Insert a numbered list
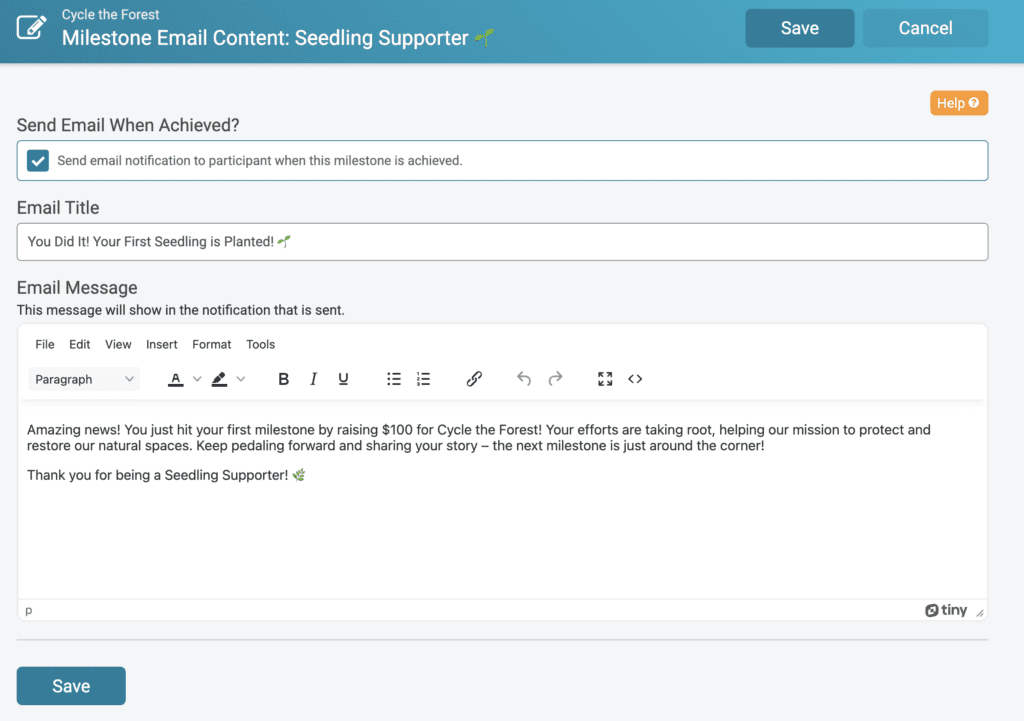This screenshot has height=721, width=1024. click(424, 379)
